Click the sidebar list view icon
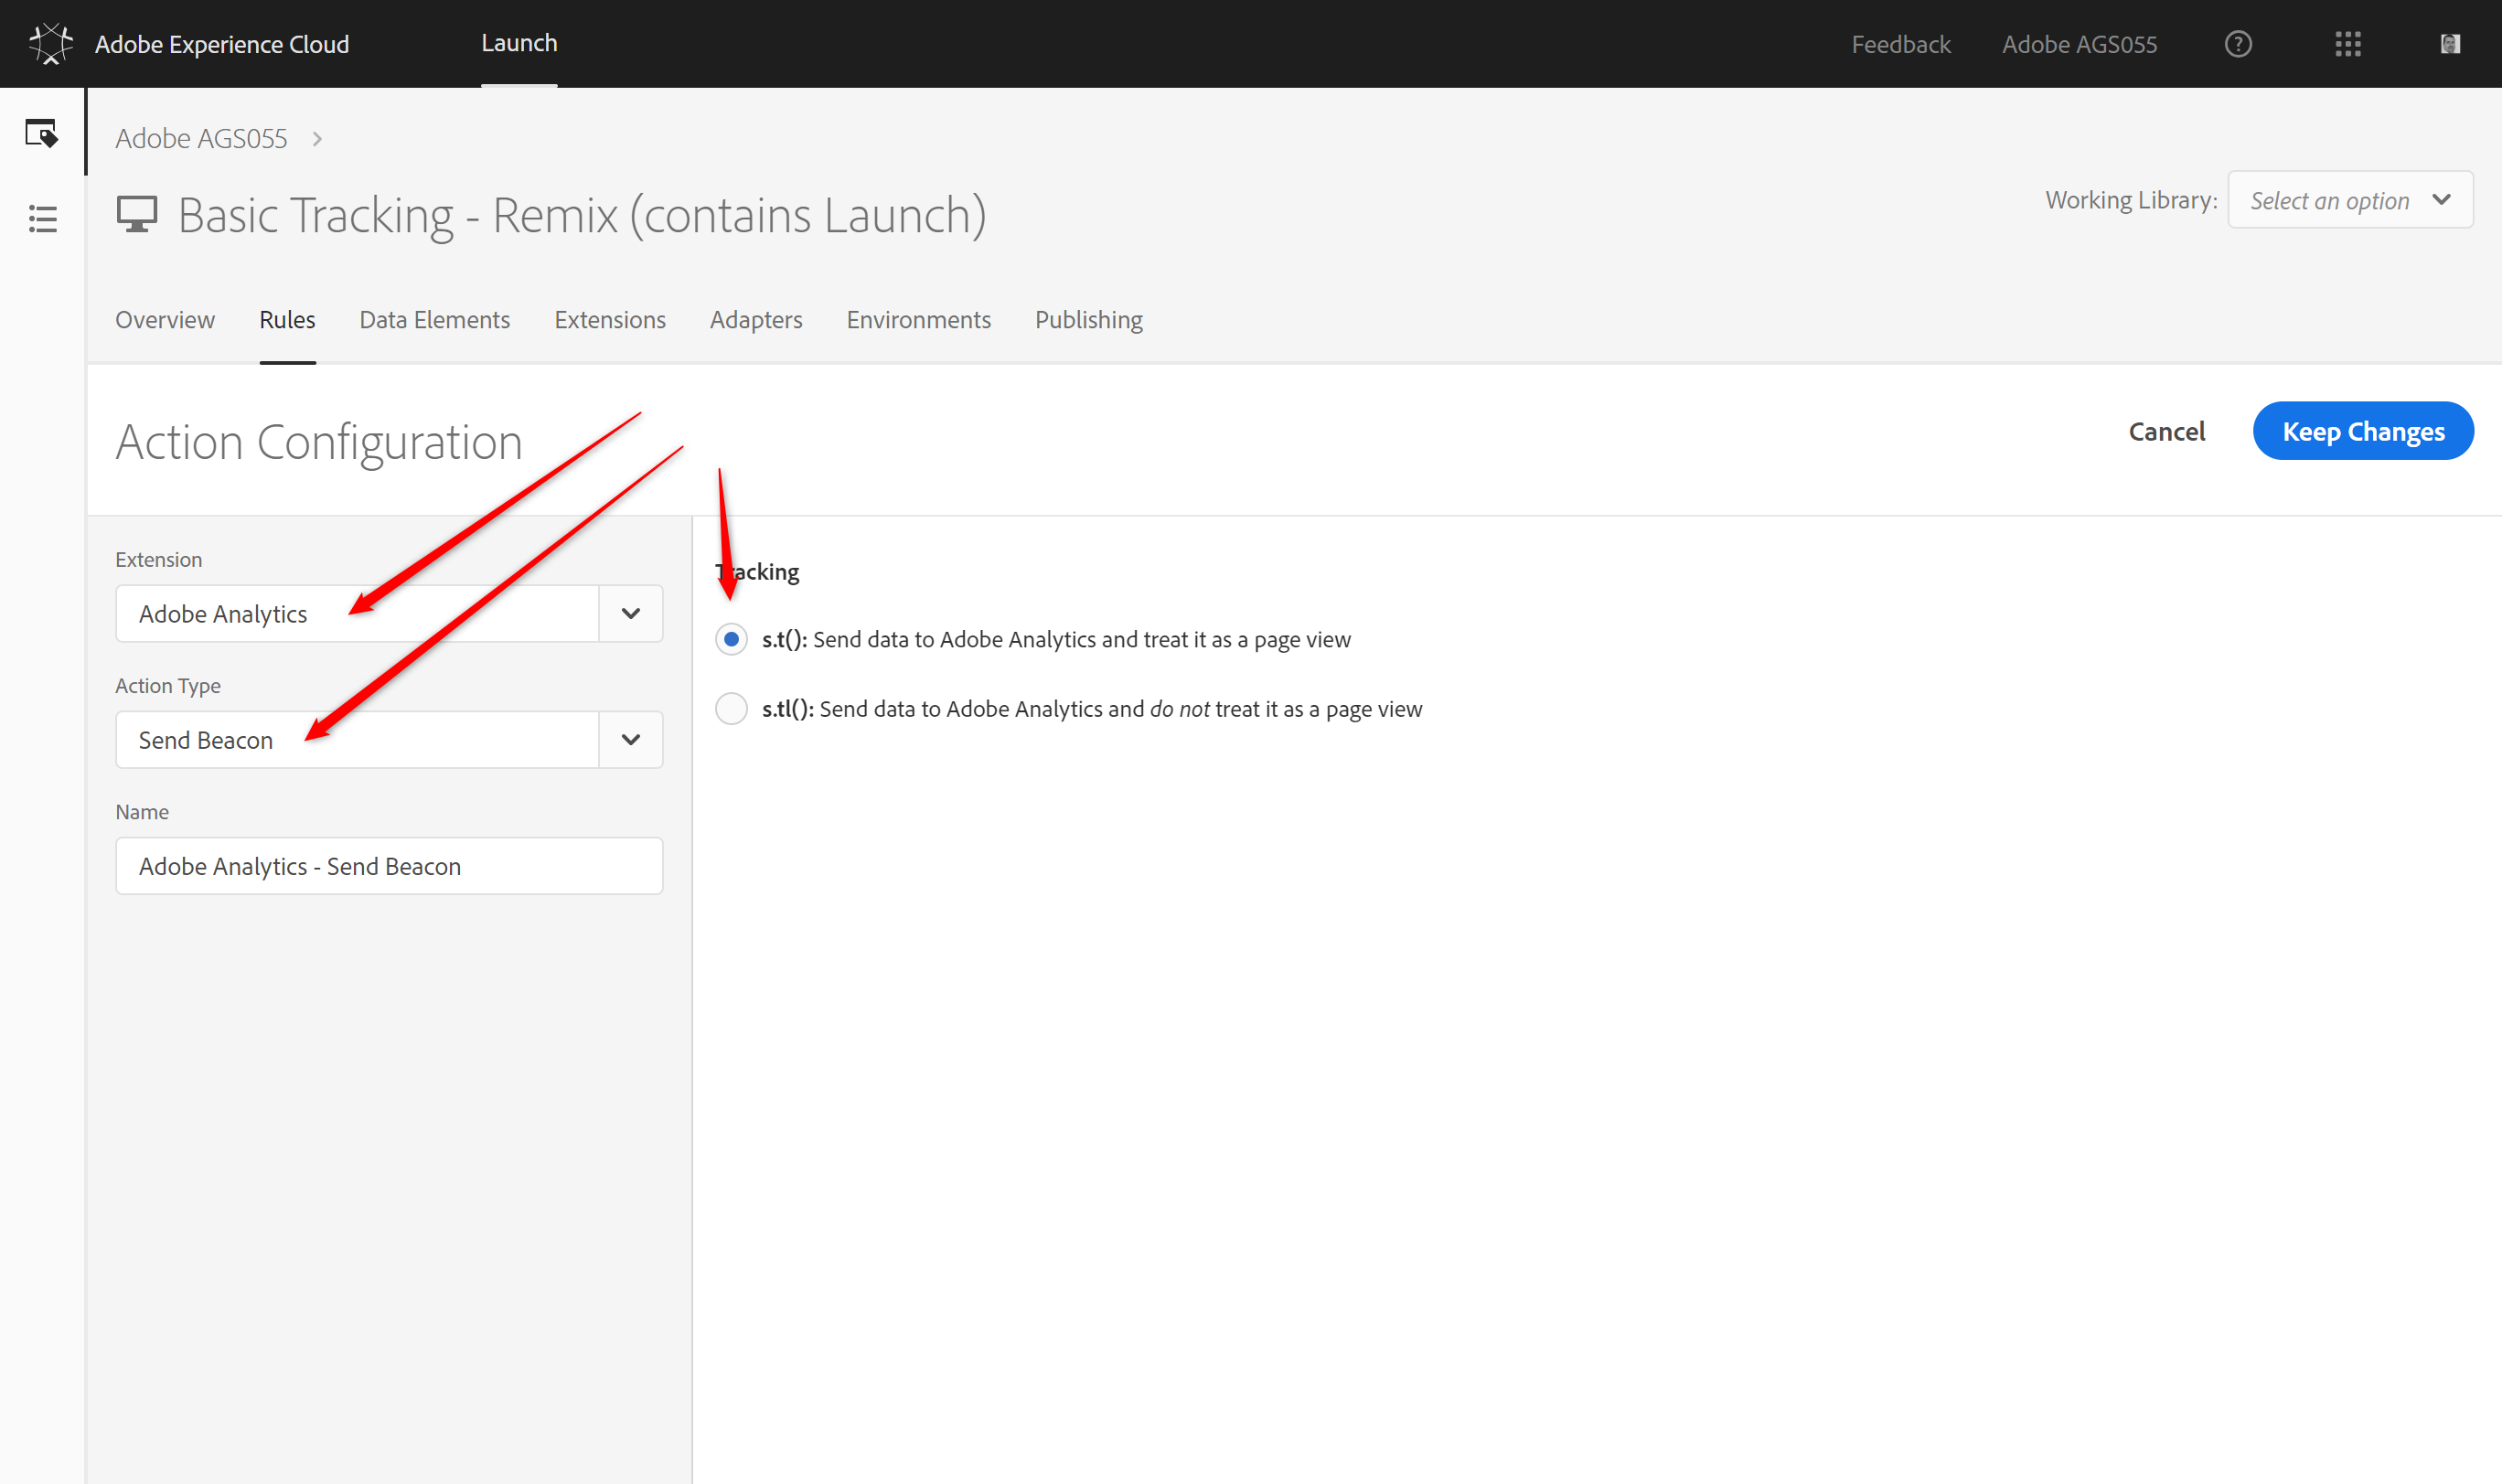This screenshot has width=2502, height=1484. [42, 218]
